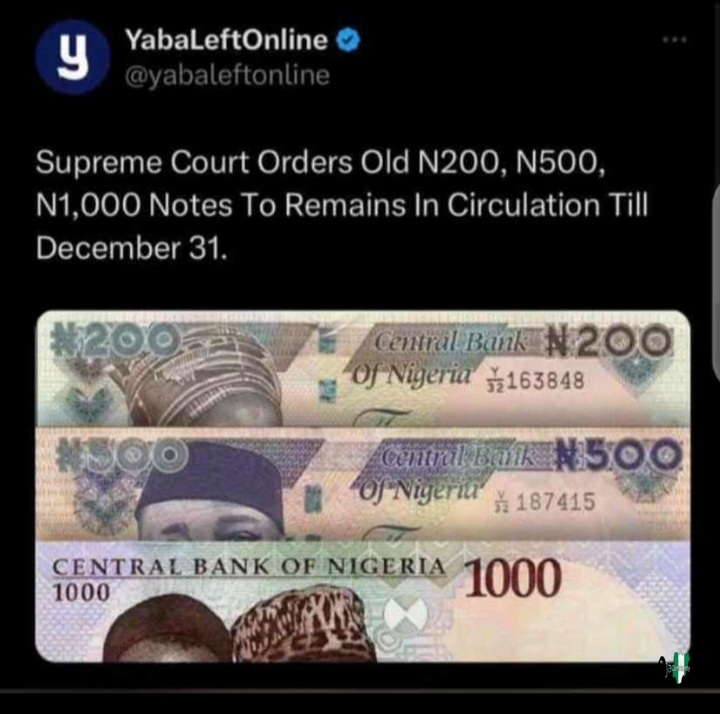The width and height of the screenshot is (720, 714).
Task: Click the bold ₦500 denomination beside Central Bank
Action: tap(618, 454)
